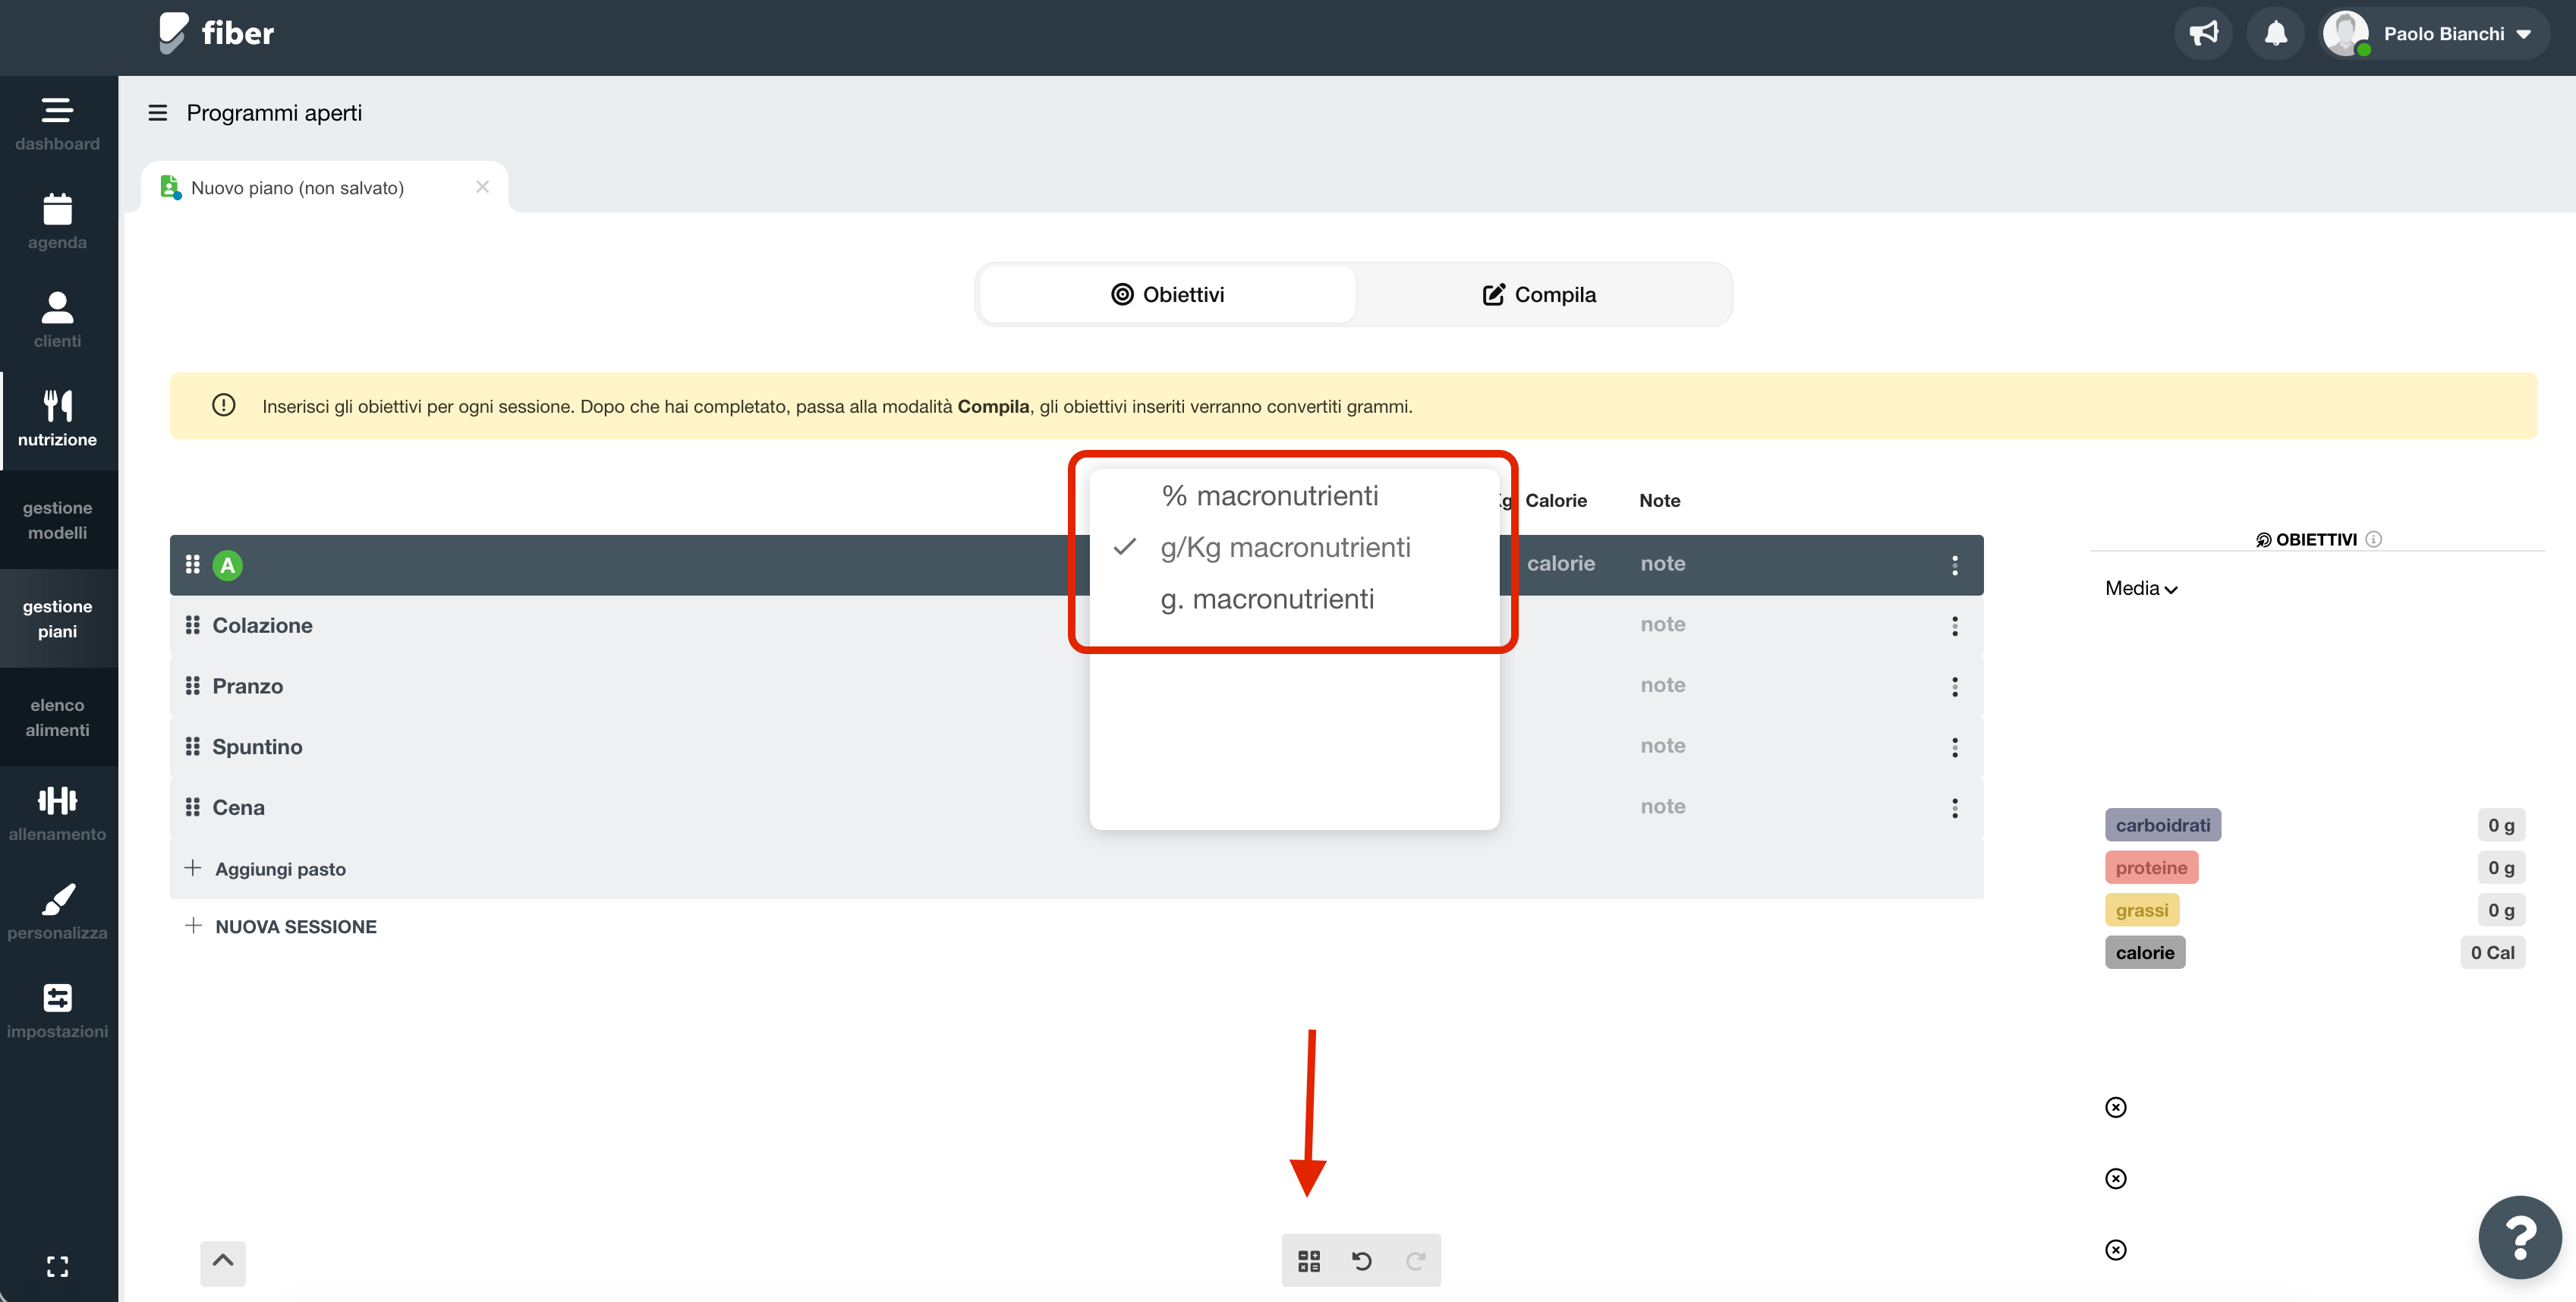Close the Nuovo piano tab
Screen dimensions: 2576x1302
[x=482, y=187]
